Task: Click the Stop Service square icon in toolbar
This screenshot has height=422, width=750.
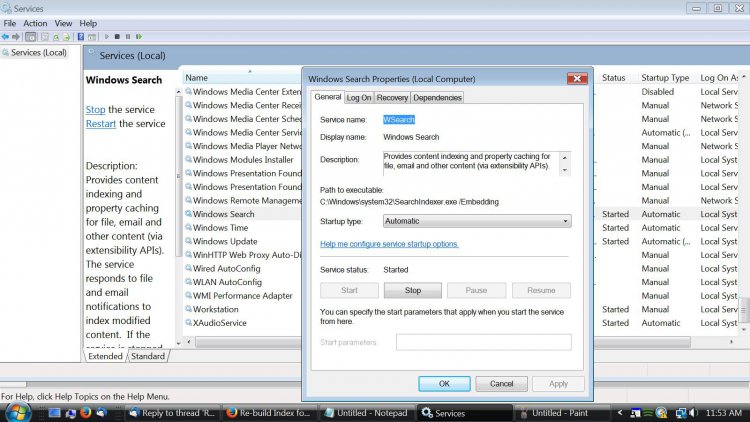Action: (x=117, y=37)
